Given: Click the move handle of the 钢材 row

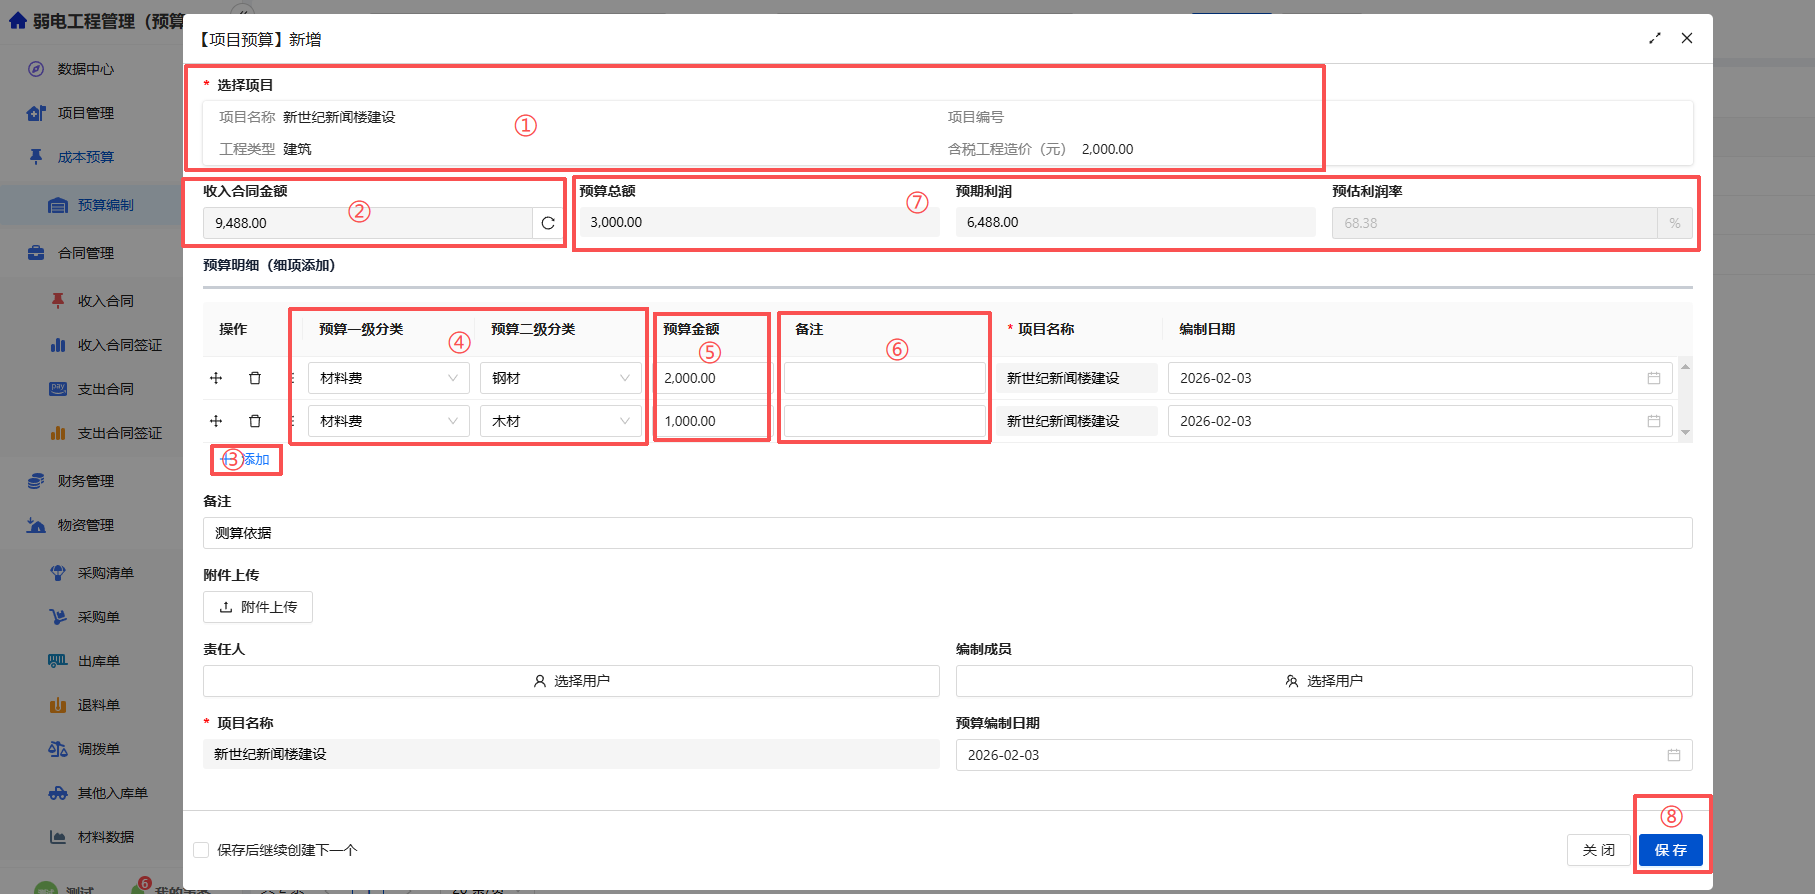Looking at the screenshot, I should click(x=216, y=378).
